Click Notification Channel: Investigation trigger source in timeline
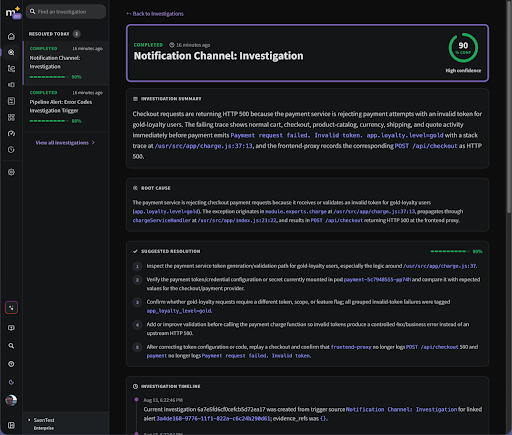Image resolution: width=512 pixels, height=435 pixels. [x=401, y=409]
